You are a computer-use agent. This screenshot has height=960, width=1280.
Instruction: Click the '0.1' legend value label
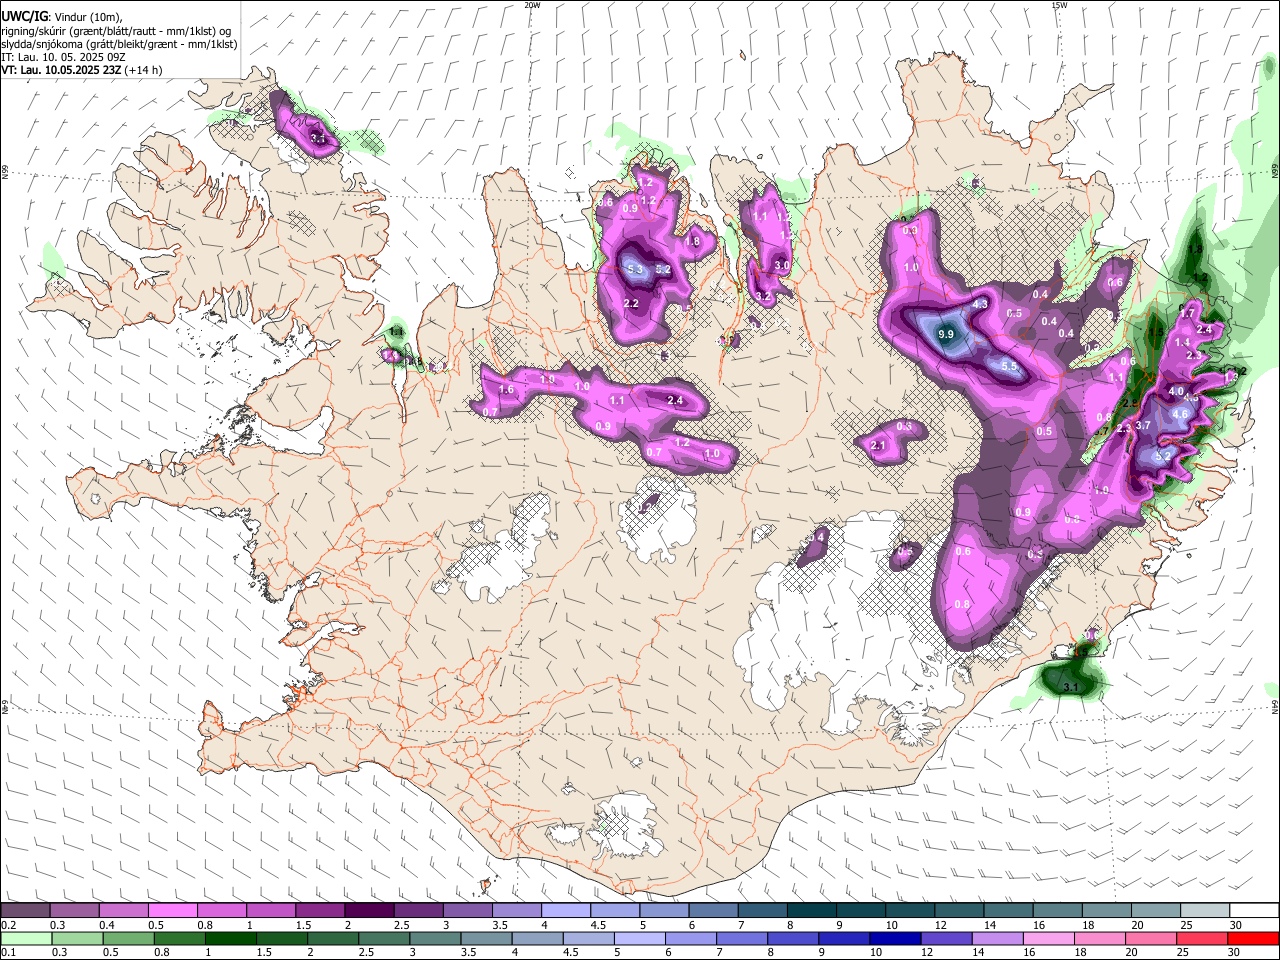coord(8,952)
